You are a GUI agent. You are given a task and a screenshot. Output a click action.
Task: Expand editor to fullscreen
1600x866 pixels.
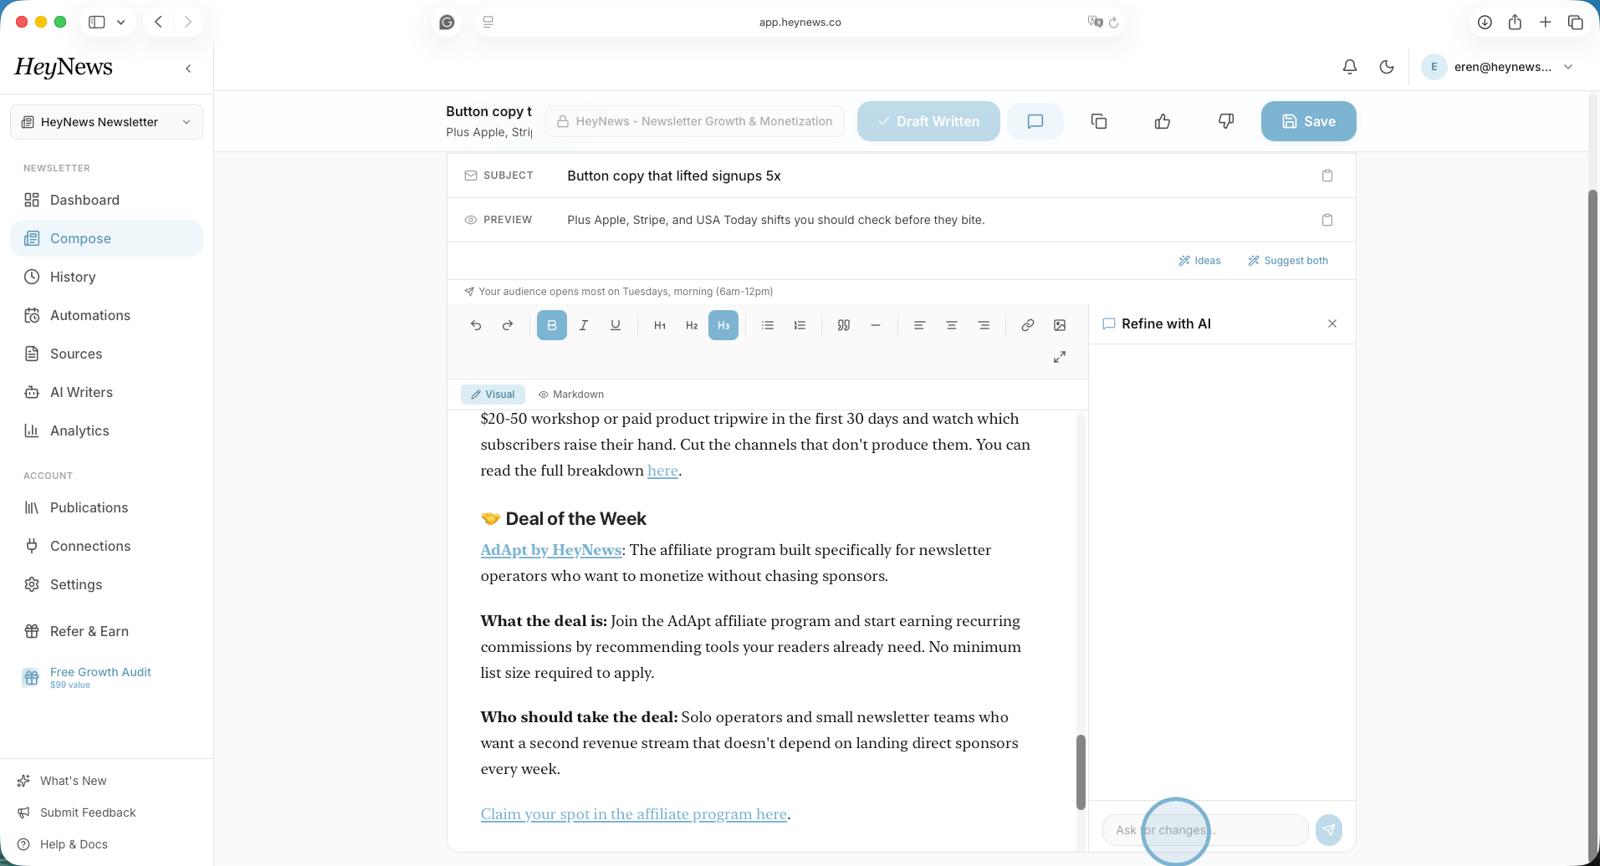tap(1060, 357)
